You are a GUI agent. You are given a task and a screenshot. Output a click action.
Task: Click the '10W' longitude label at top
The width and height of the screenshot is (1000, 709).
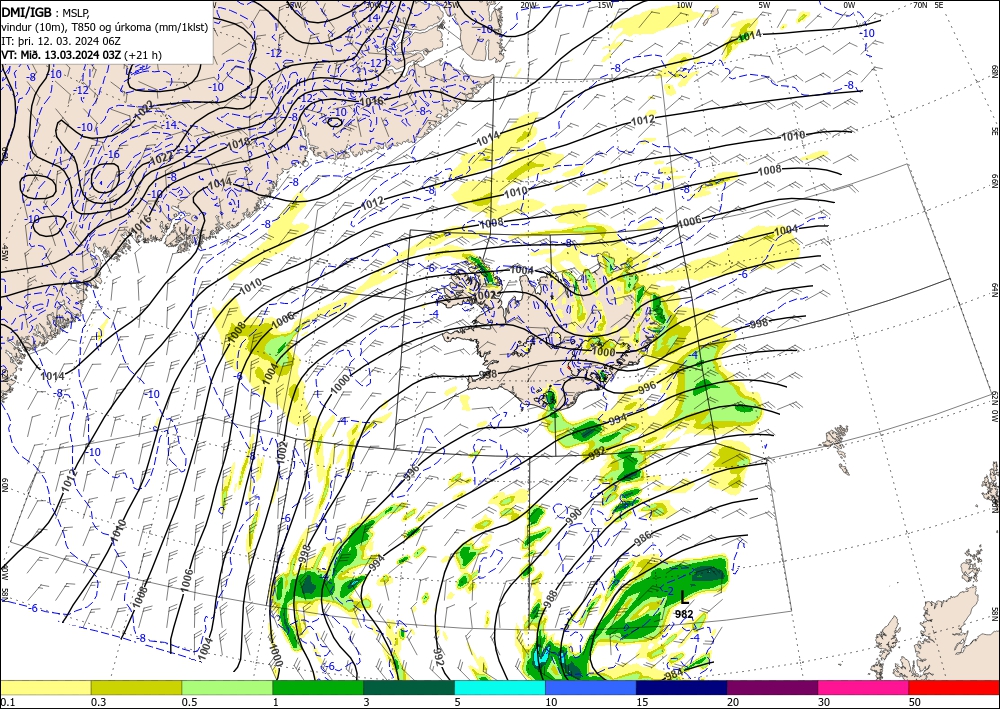coord(684,5)
